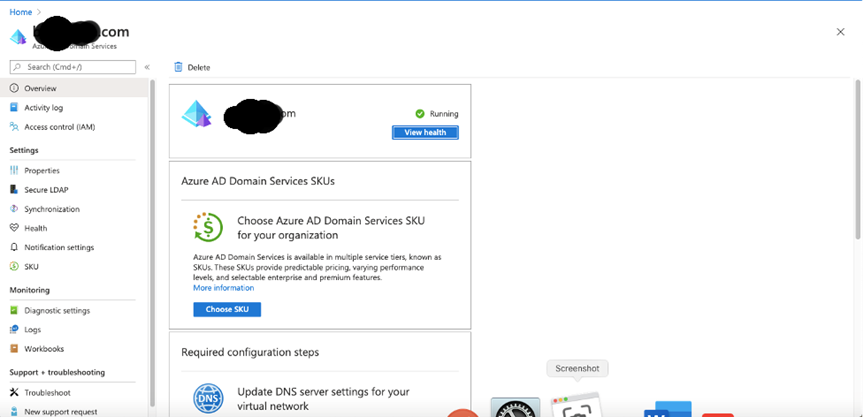Click the Overview info icon in the sidebar
This screenshot has height=417, width=864.
point(14,88)
